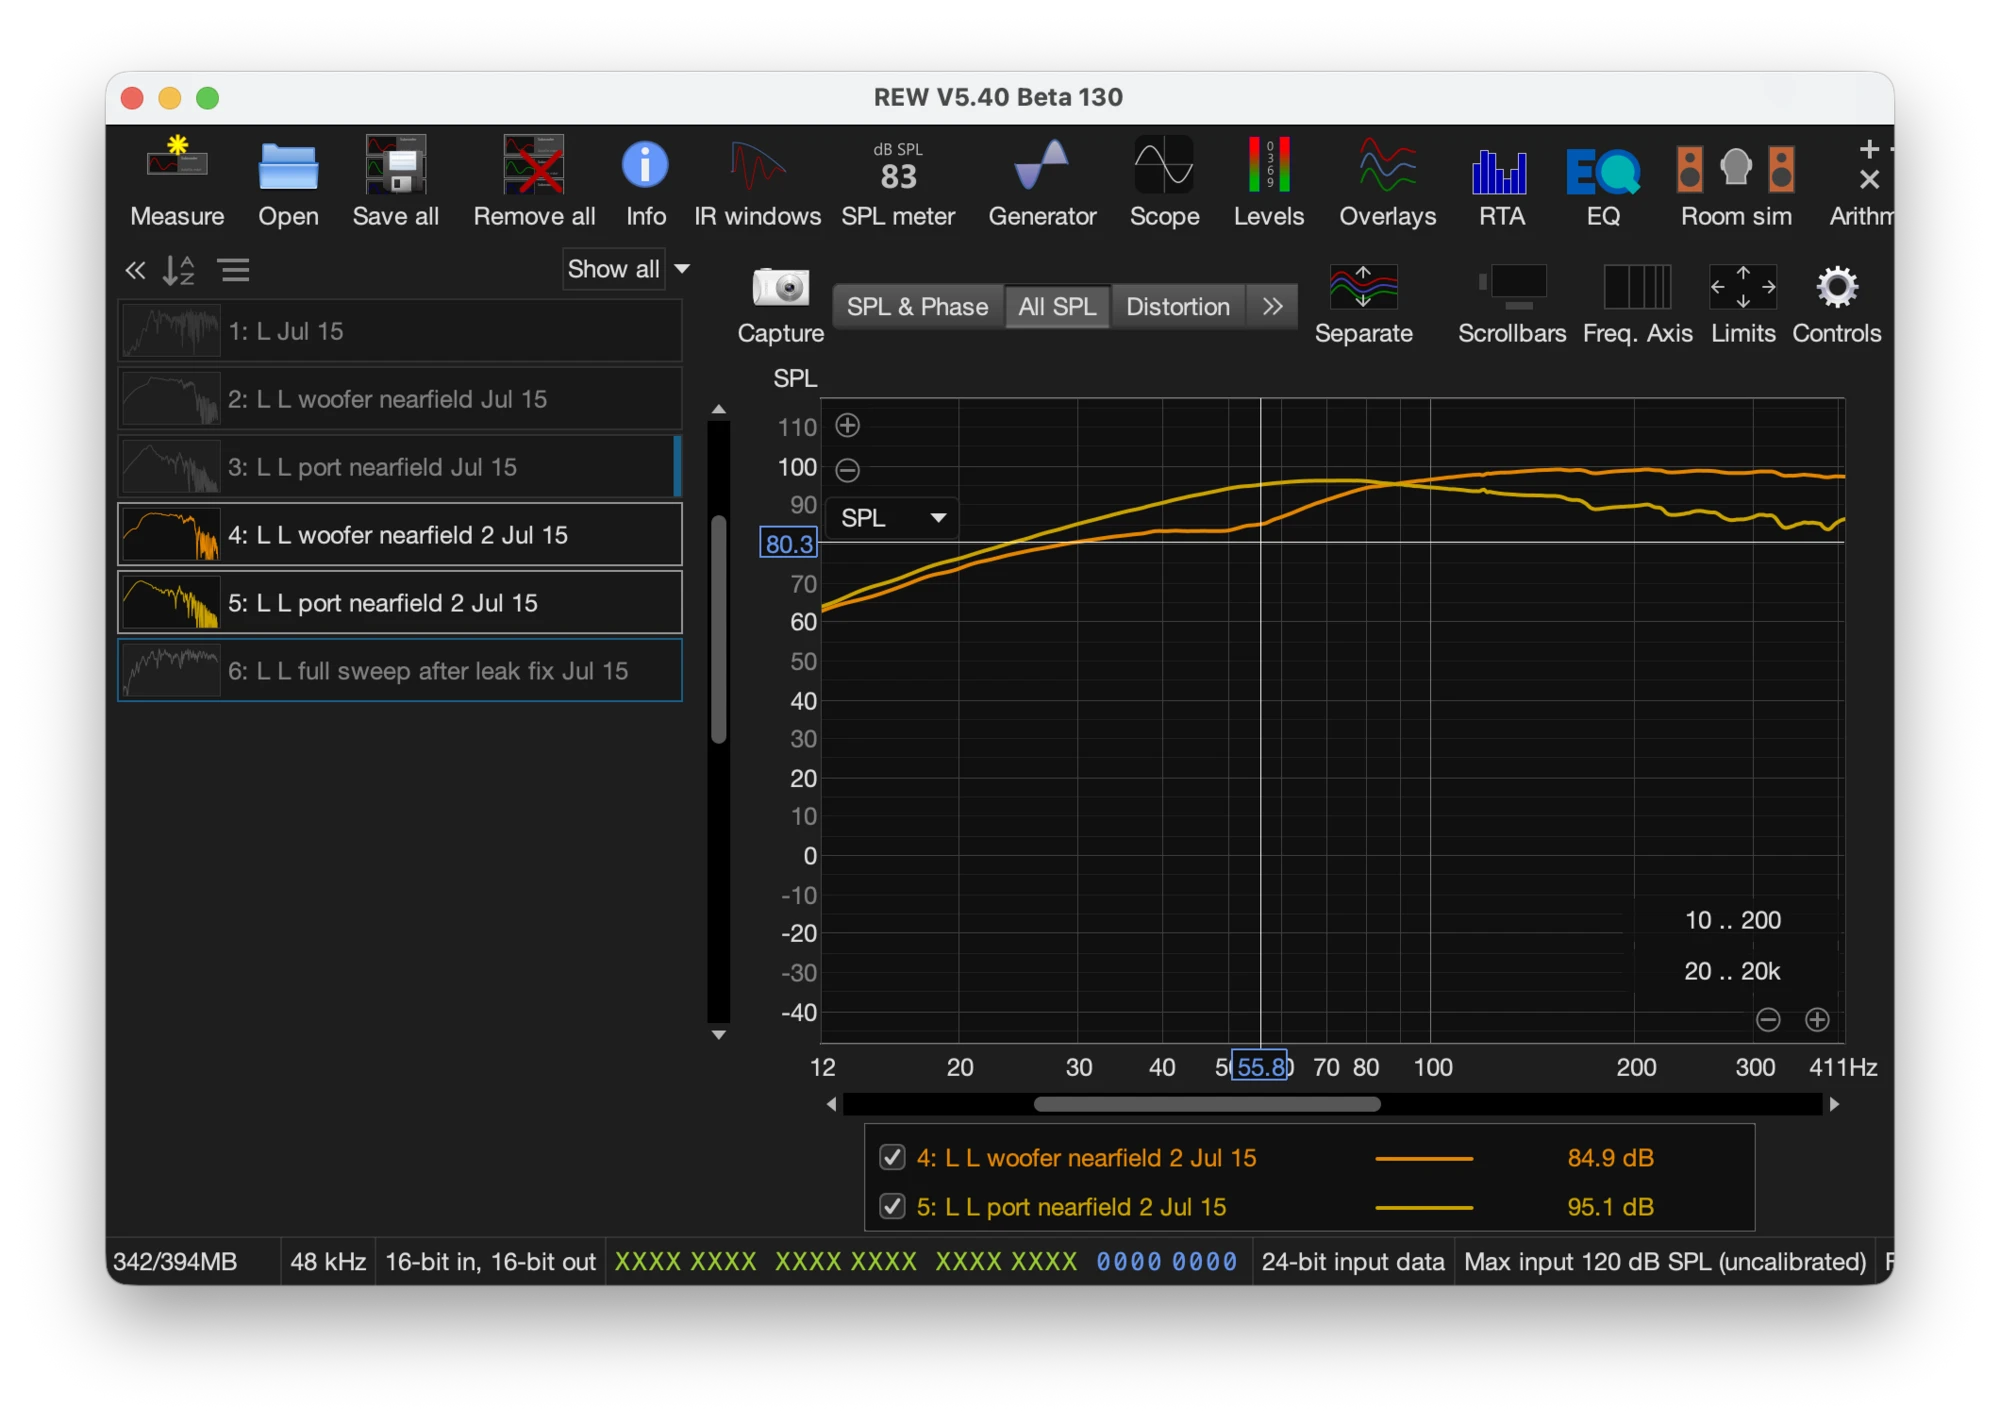
Task: Collapse the measurements panel with double chevron
Action: click(x=135, y=270)
